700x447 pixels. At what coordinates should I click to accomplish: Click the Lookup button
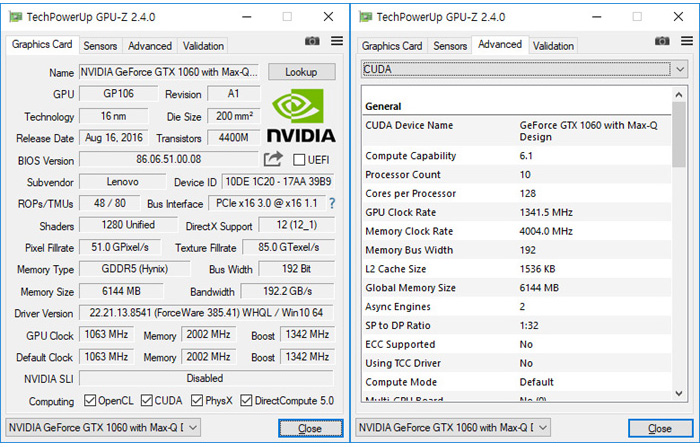pos(301,72)
